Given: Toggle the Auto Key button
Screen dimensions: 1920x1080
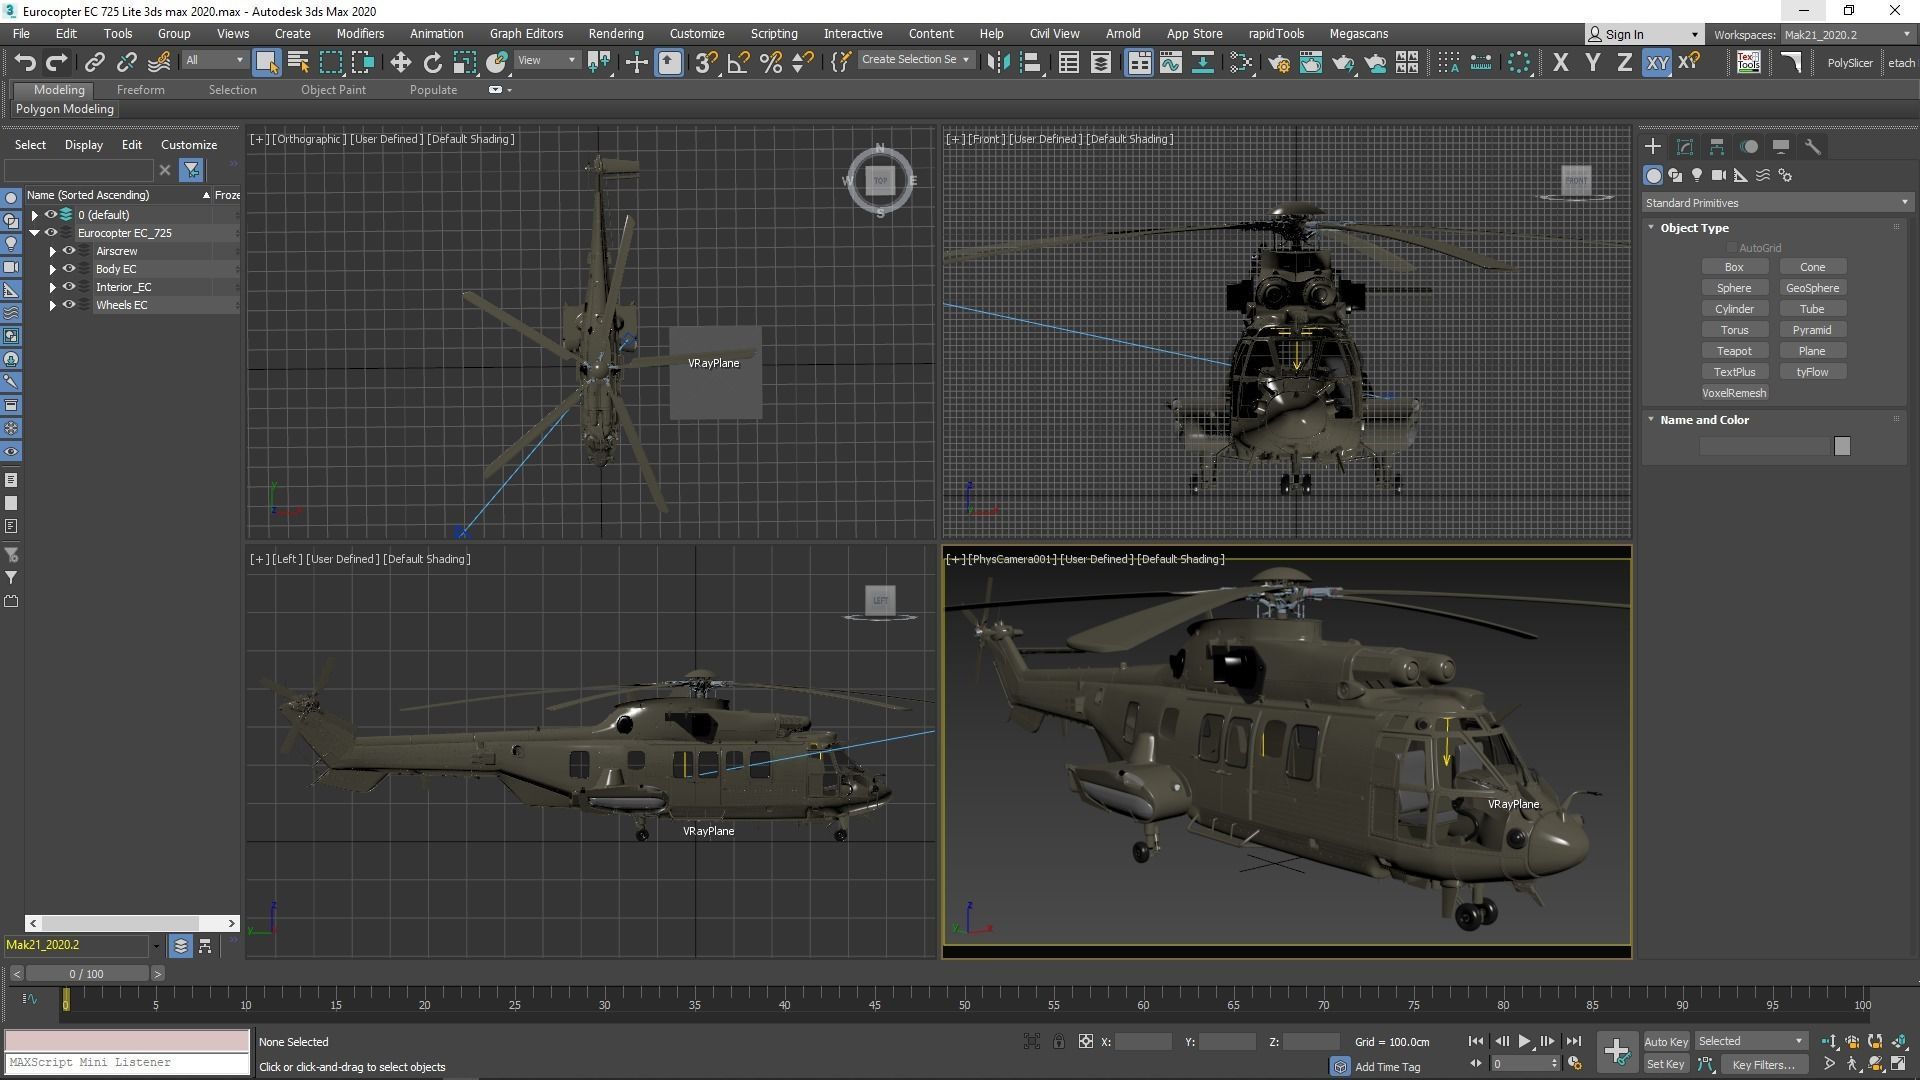Looking at the screenshot, I should point(1665,1042).
